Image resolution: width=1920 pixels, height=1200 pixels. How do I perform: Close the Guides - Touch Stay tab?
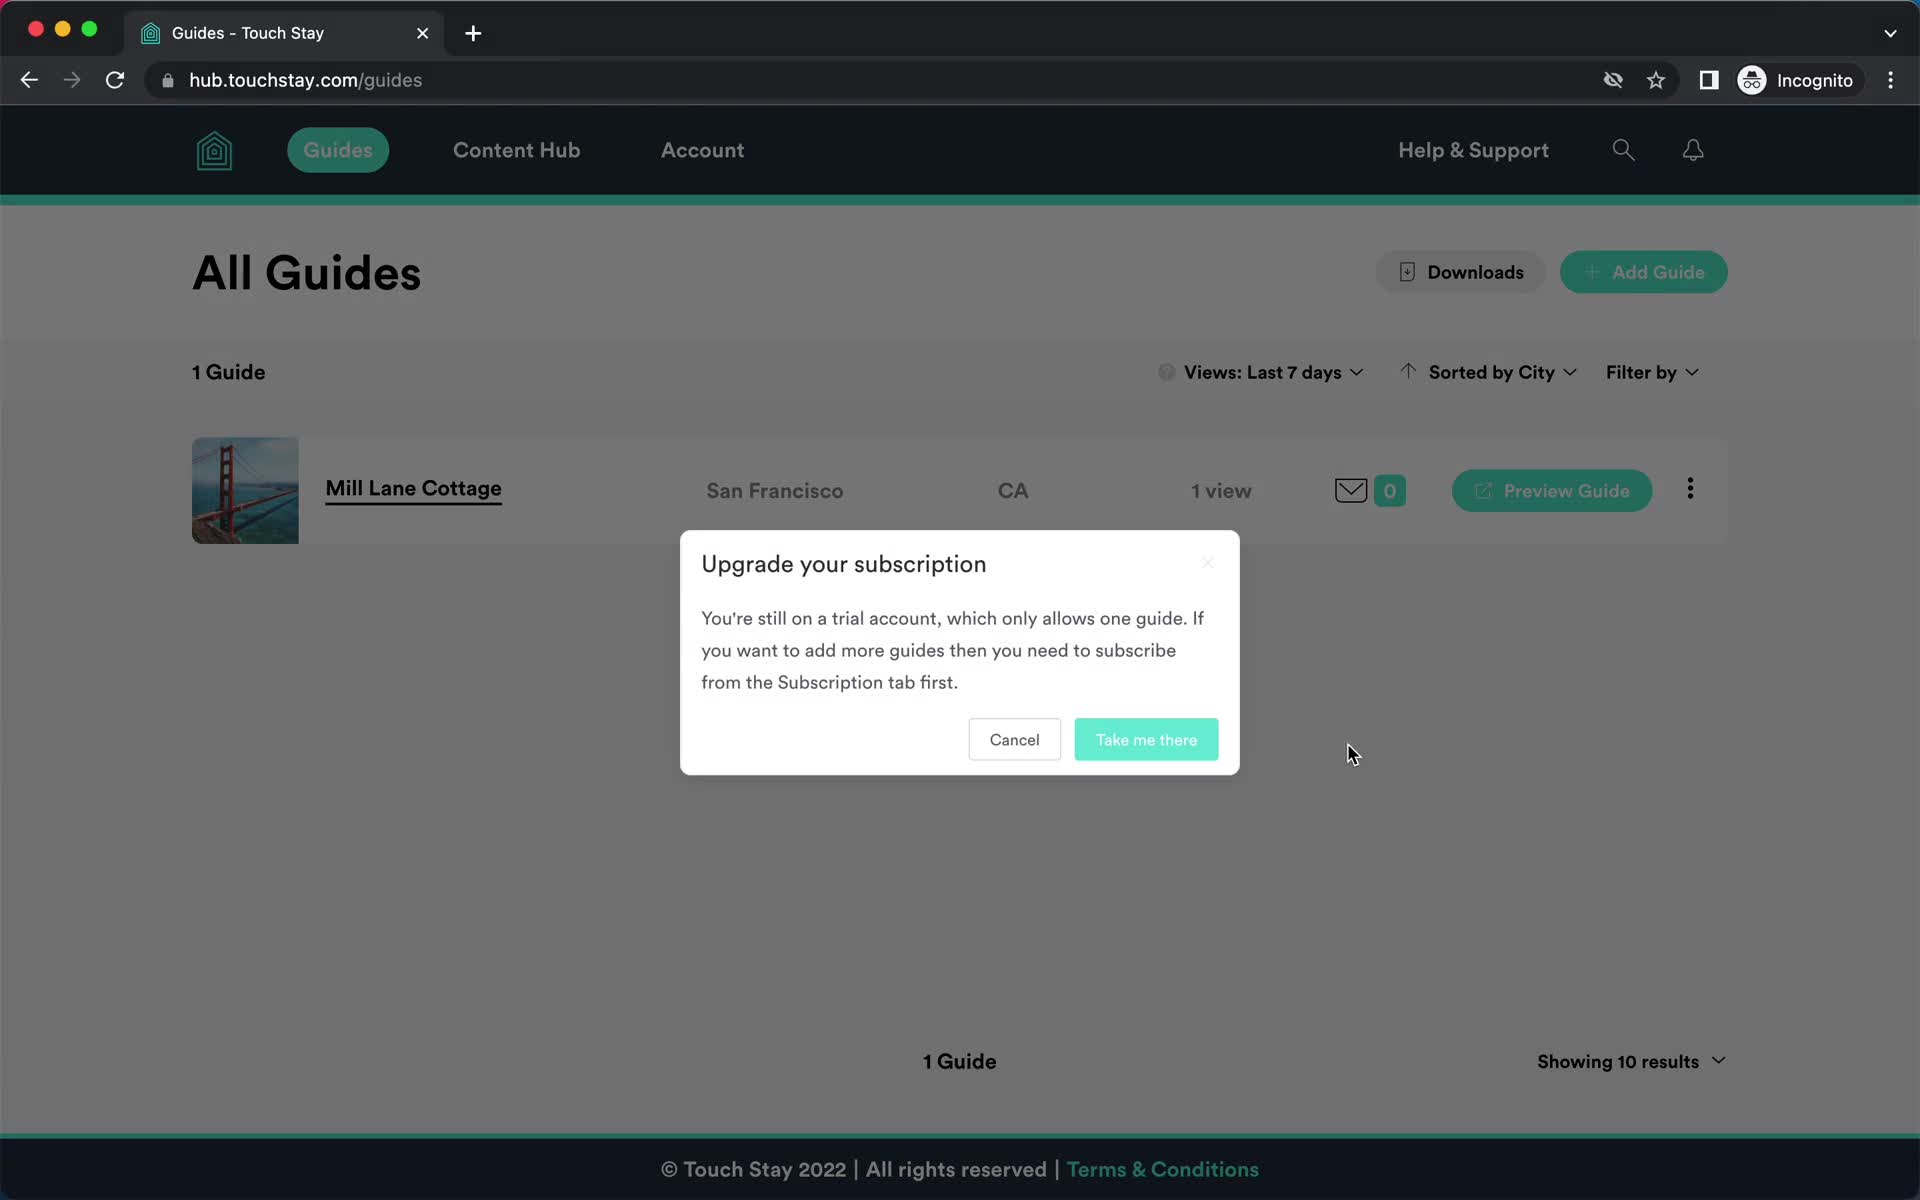(x=422, y=33)
